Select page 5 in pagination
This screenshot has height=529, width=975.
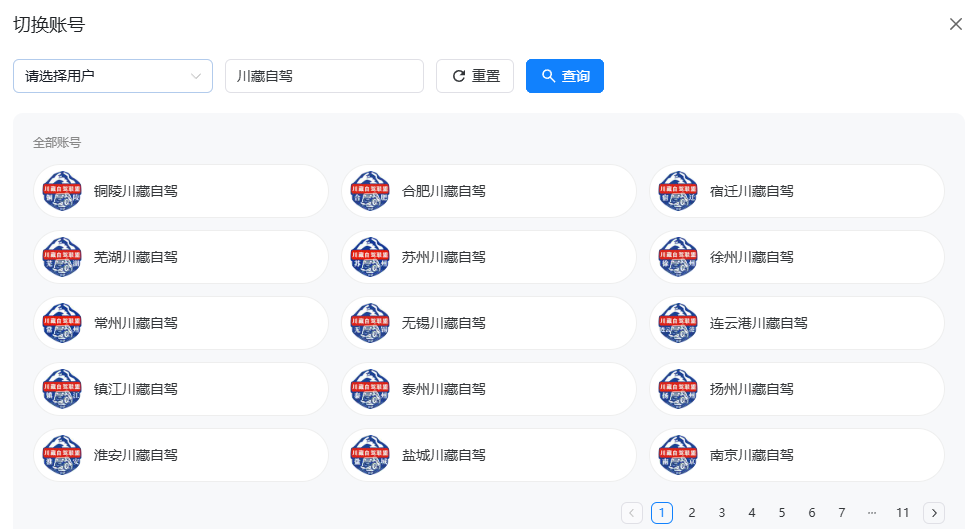[x=782, y=513]
